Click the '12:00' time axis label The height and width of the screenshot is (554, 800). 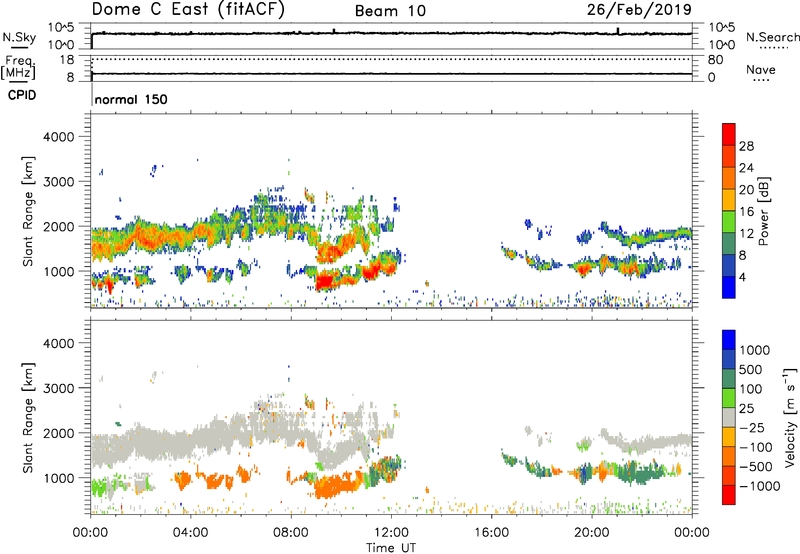pos(391,533)
